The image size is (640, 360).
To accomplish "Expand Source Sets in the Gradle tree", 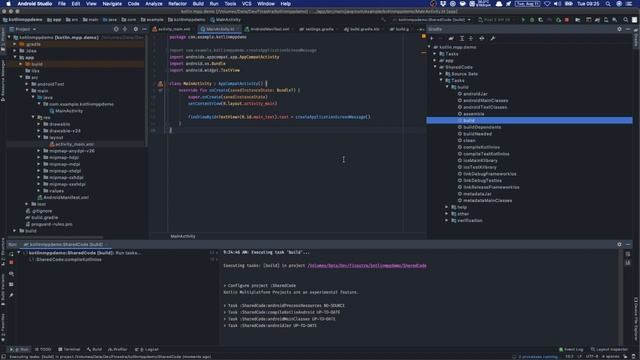I will click(441, 74).
